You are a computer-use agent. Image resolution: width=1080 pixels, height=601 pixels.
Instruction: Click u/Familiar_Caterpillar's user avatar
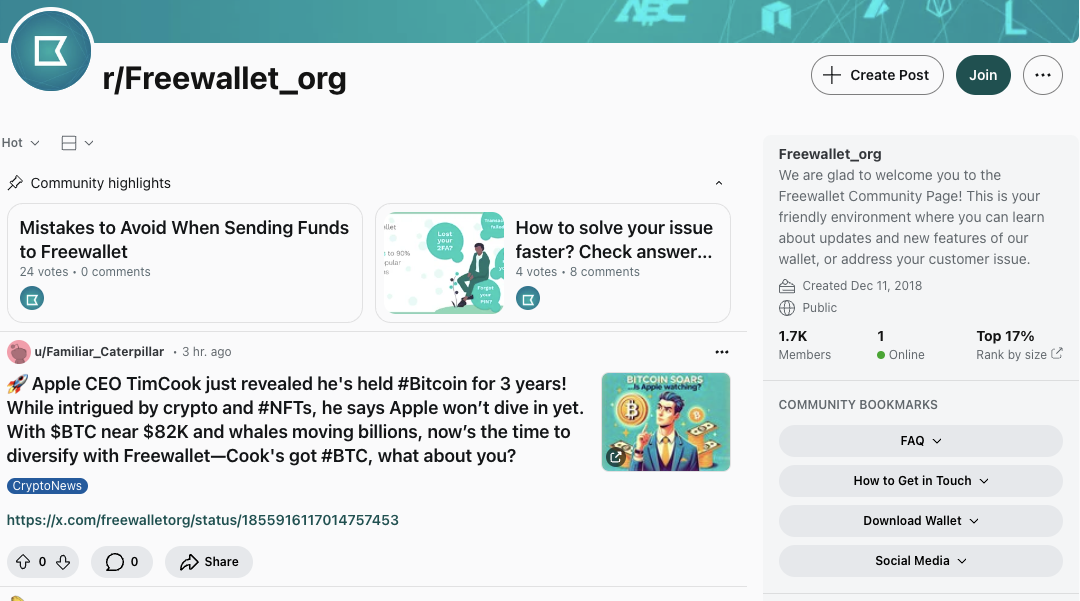point(18,352)
